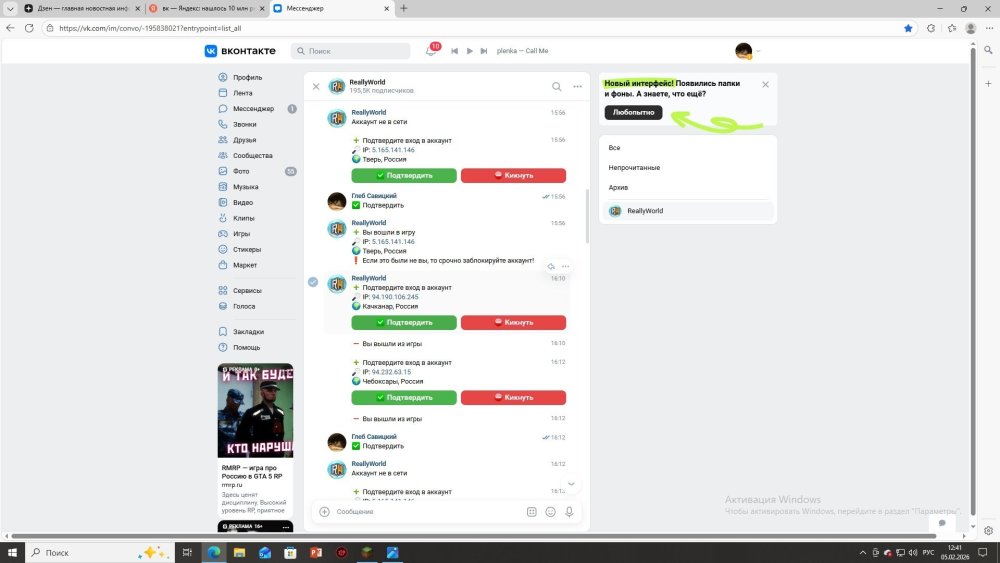1000x563 pixels.
Task: Open the IP link 5.165.141.146 under Подтвердите вход в аккаунт
Action: (393, 150)
